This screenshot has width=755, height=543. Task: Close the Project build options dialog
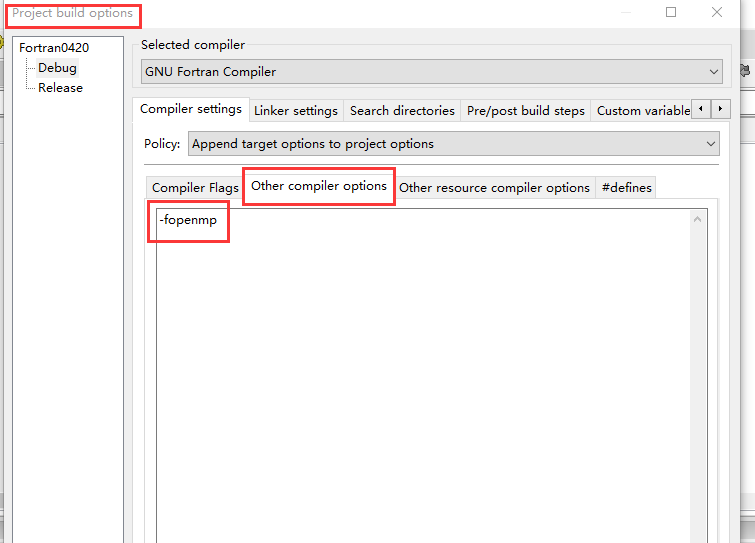(717, 13)
